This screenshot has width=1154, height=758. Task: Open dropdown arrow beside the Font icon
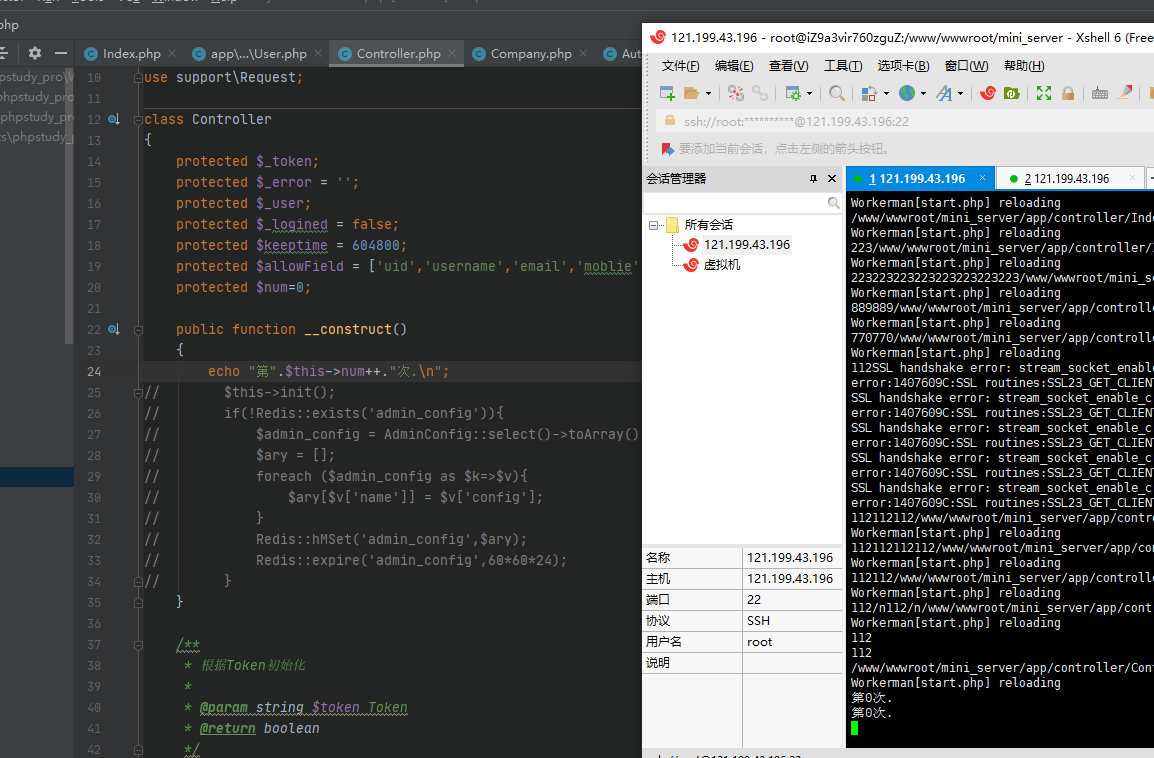coord(960,93)
